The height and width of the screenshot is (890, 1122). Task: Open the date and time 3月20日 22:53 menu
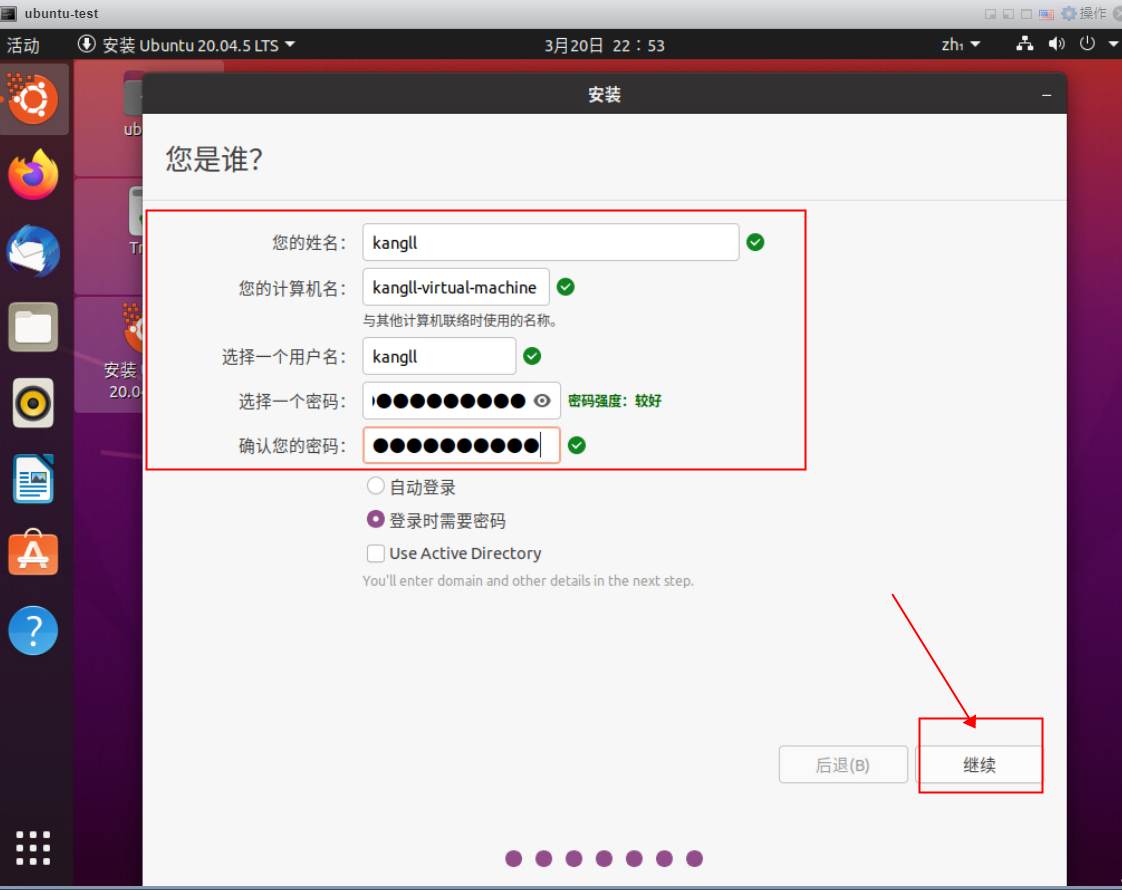605,46
